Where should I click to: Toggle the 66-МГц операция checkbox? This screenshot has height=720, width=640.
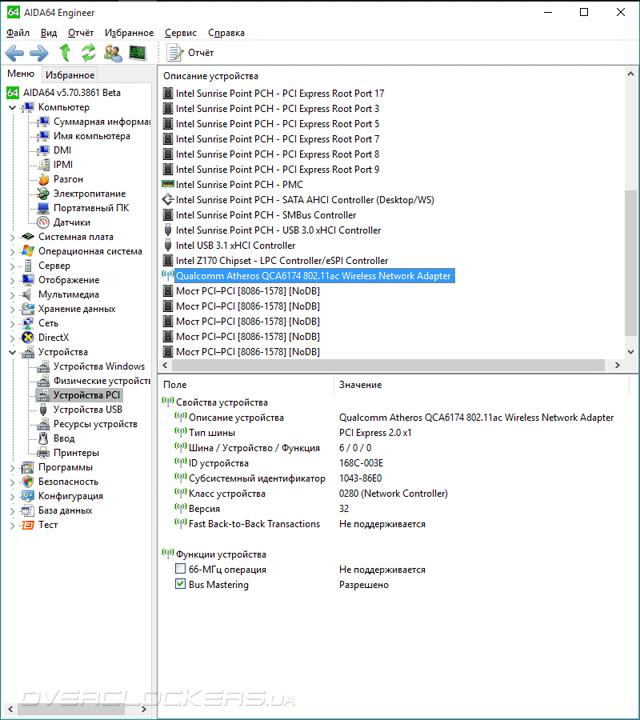tap(180, 569)
